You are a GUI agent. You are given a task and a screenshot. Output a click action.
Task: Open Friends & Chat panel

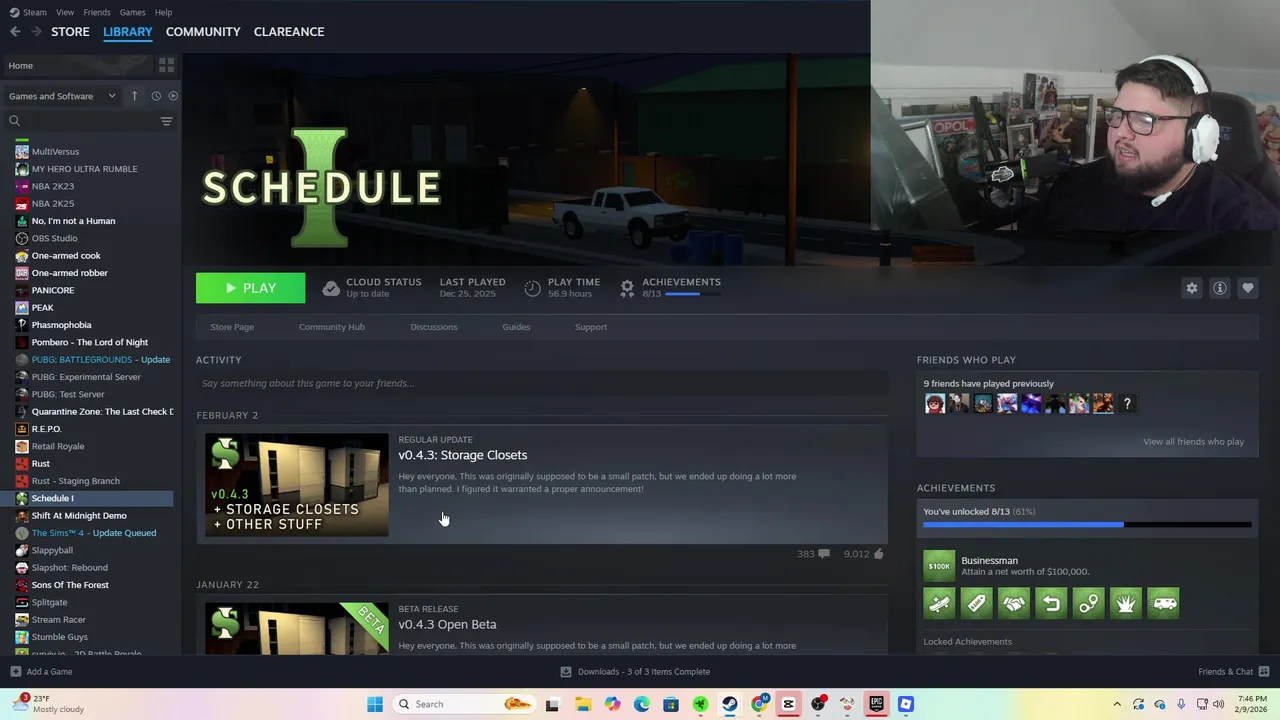[x=1233, y=672]
